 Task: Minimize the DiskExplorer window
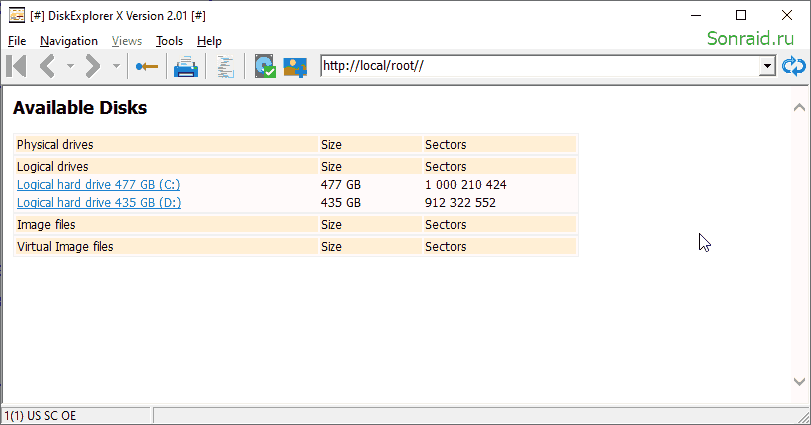pyautogui.click(x=696, y=16)
